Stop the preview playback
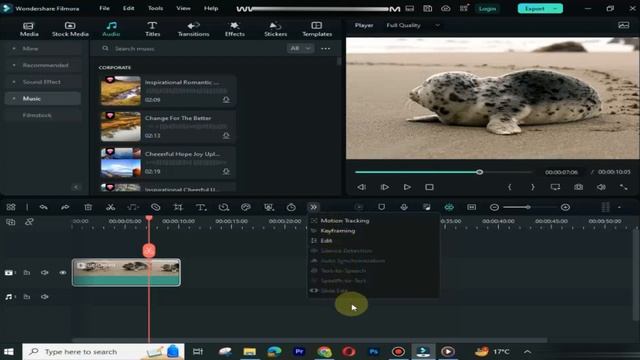 [429, 187]
